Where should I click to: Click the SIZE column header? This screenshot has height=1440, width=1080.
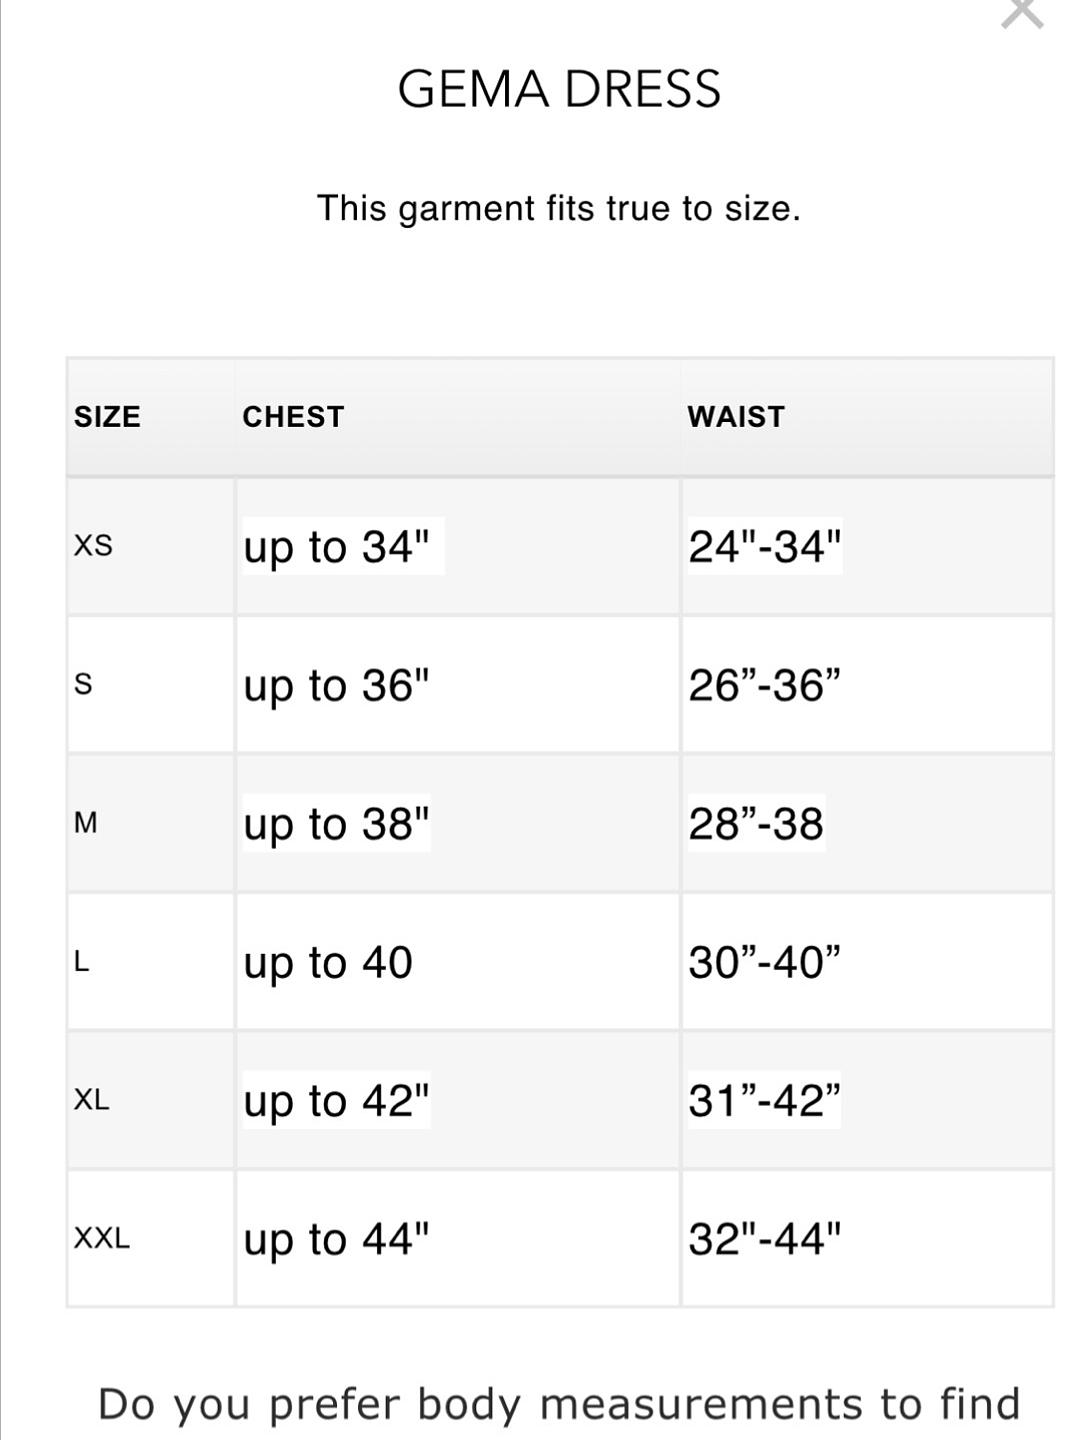click(x=107, y=416)
